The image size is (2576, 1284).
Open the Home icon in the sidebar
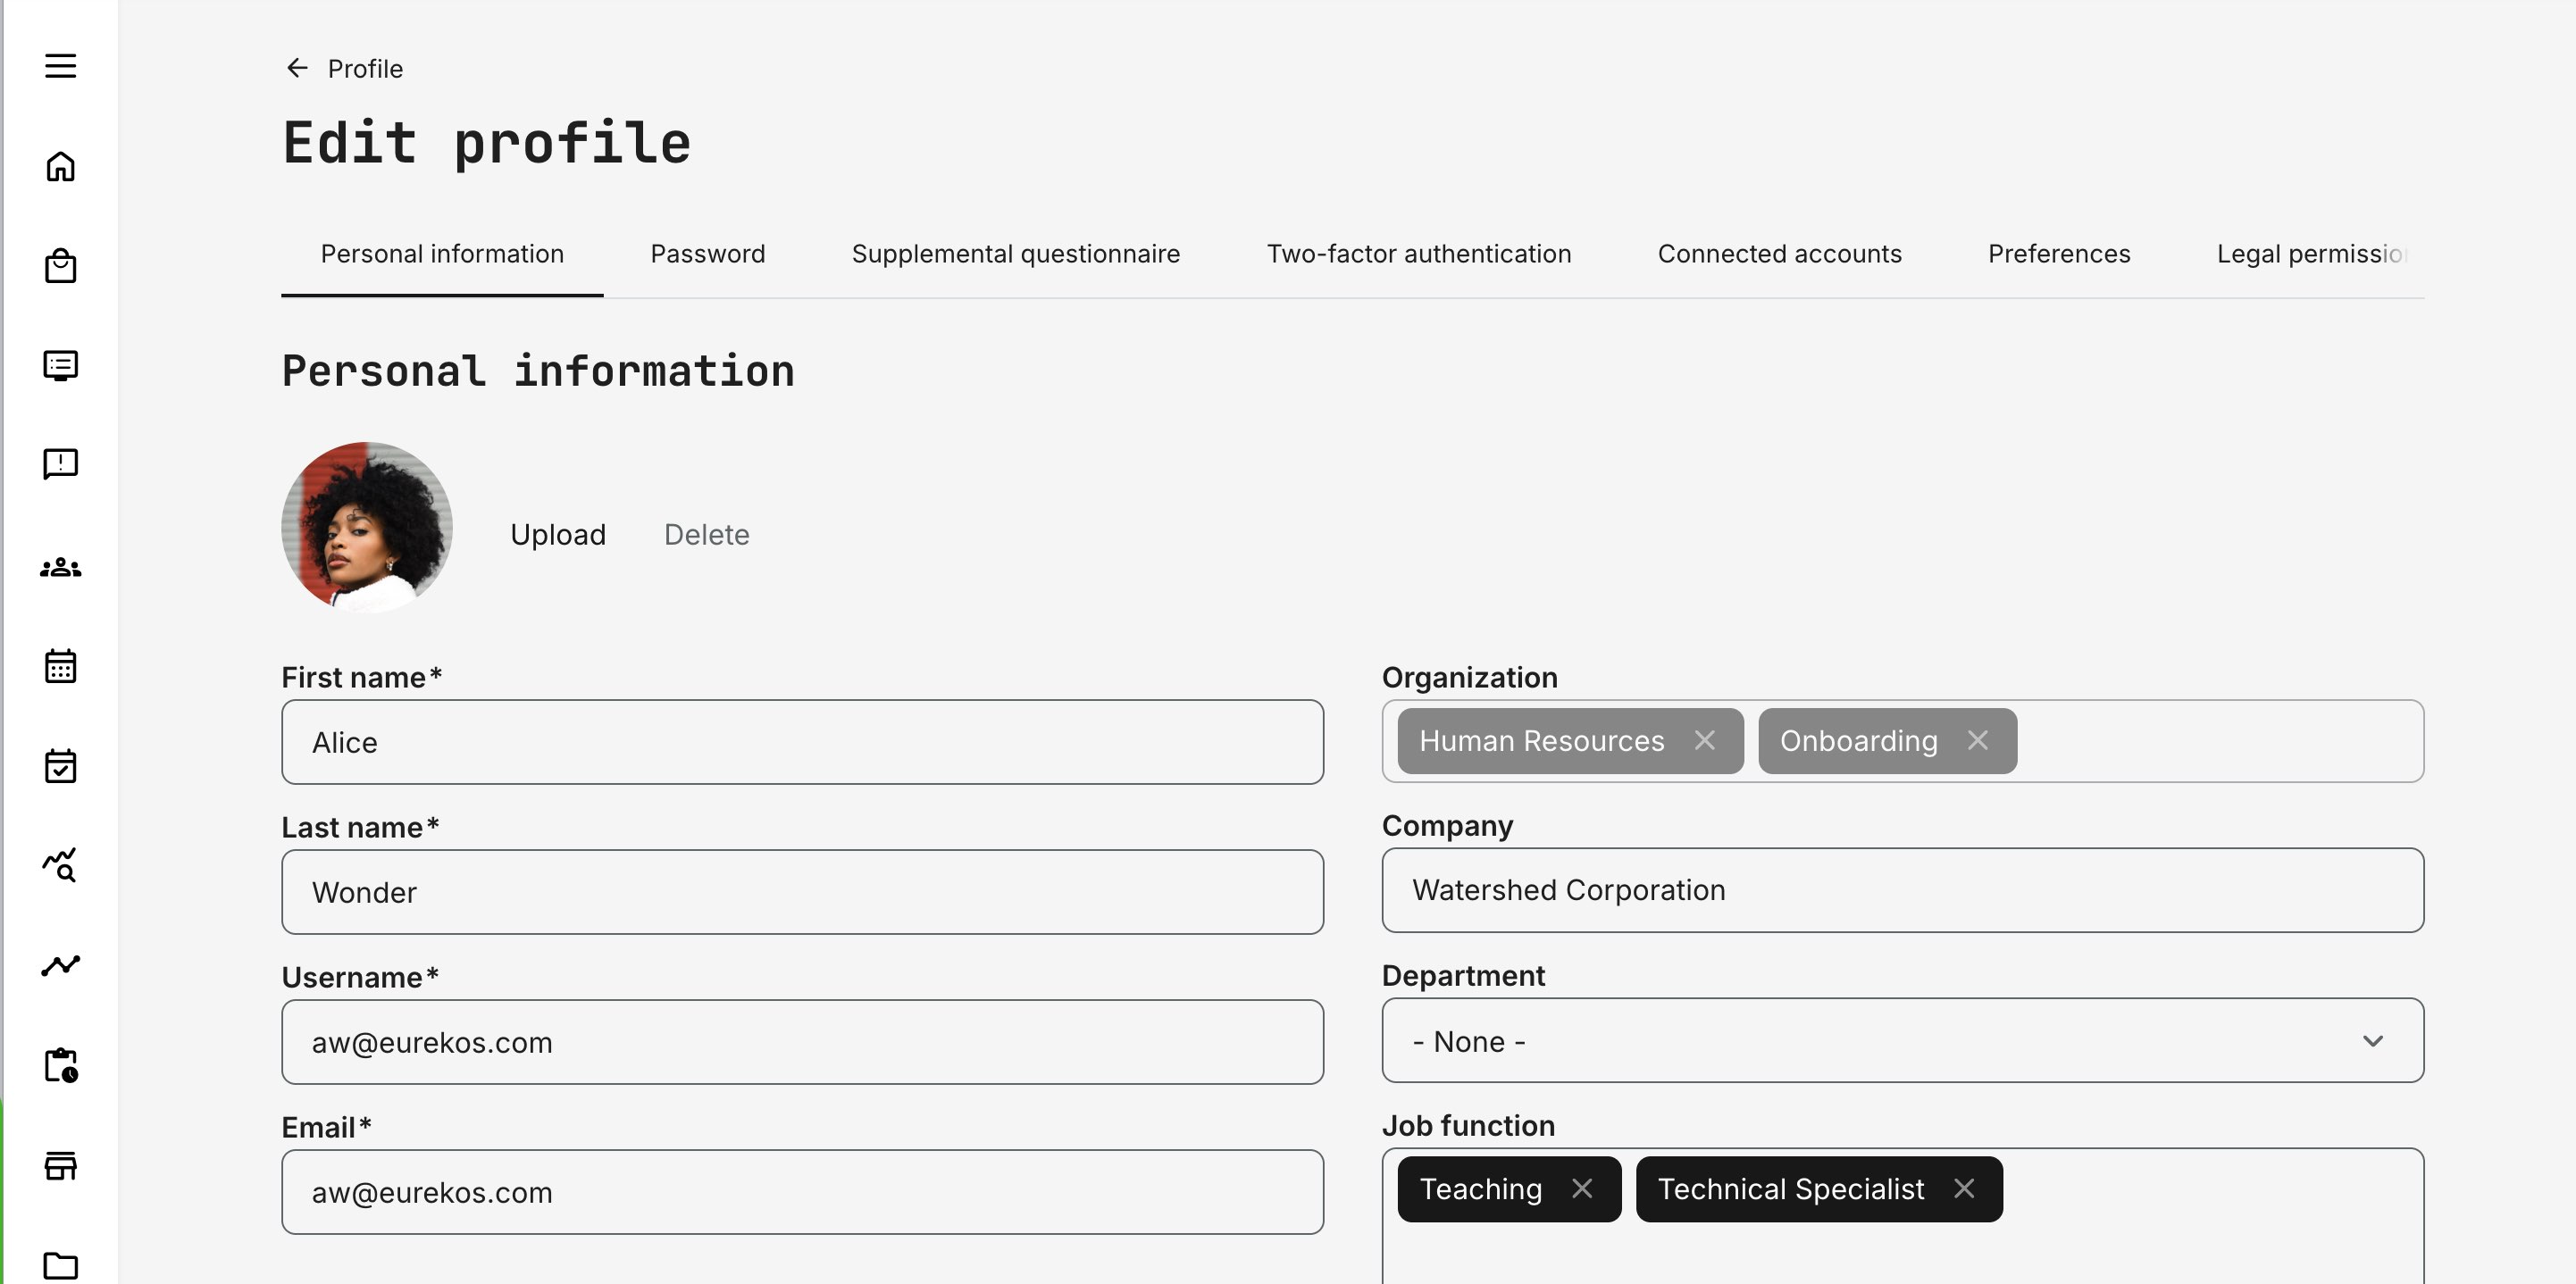click(x=61, y=166)
